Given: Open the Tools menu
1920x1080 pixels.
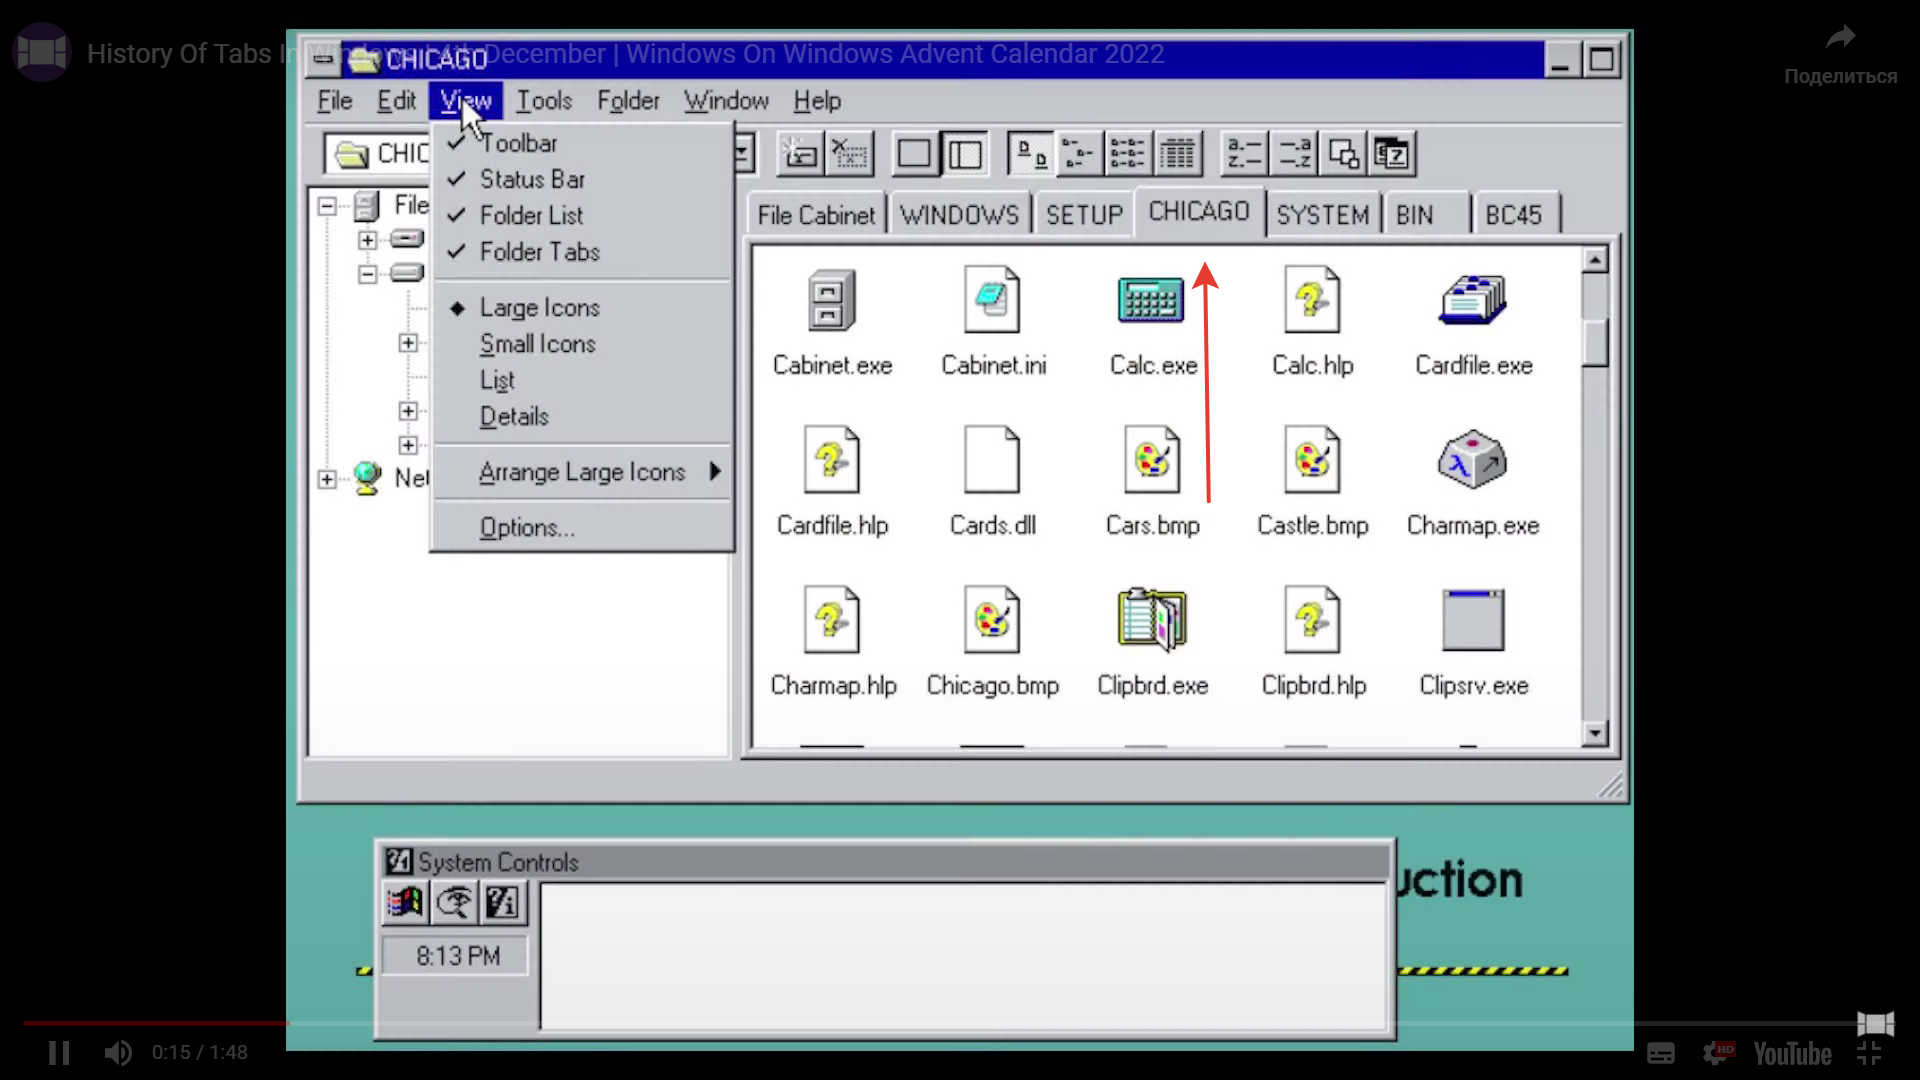Looking at the screenshot, I should pos(544,101).
